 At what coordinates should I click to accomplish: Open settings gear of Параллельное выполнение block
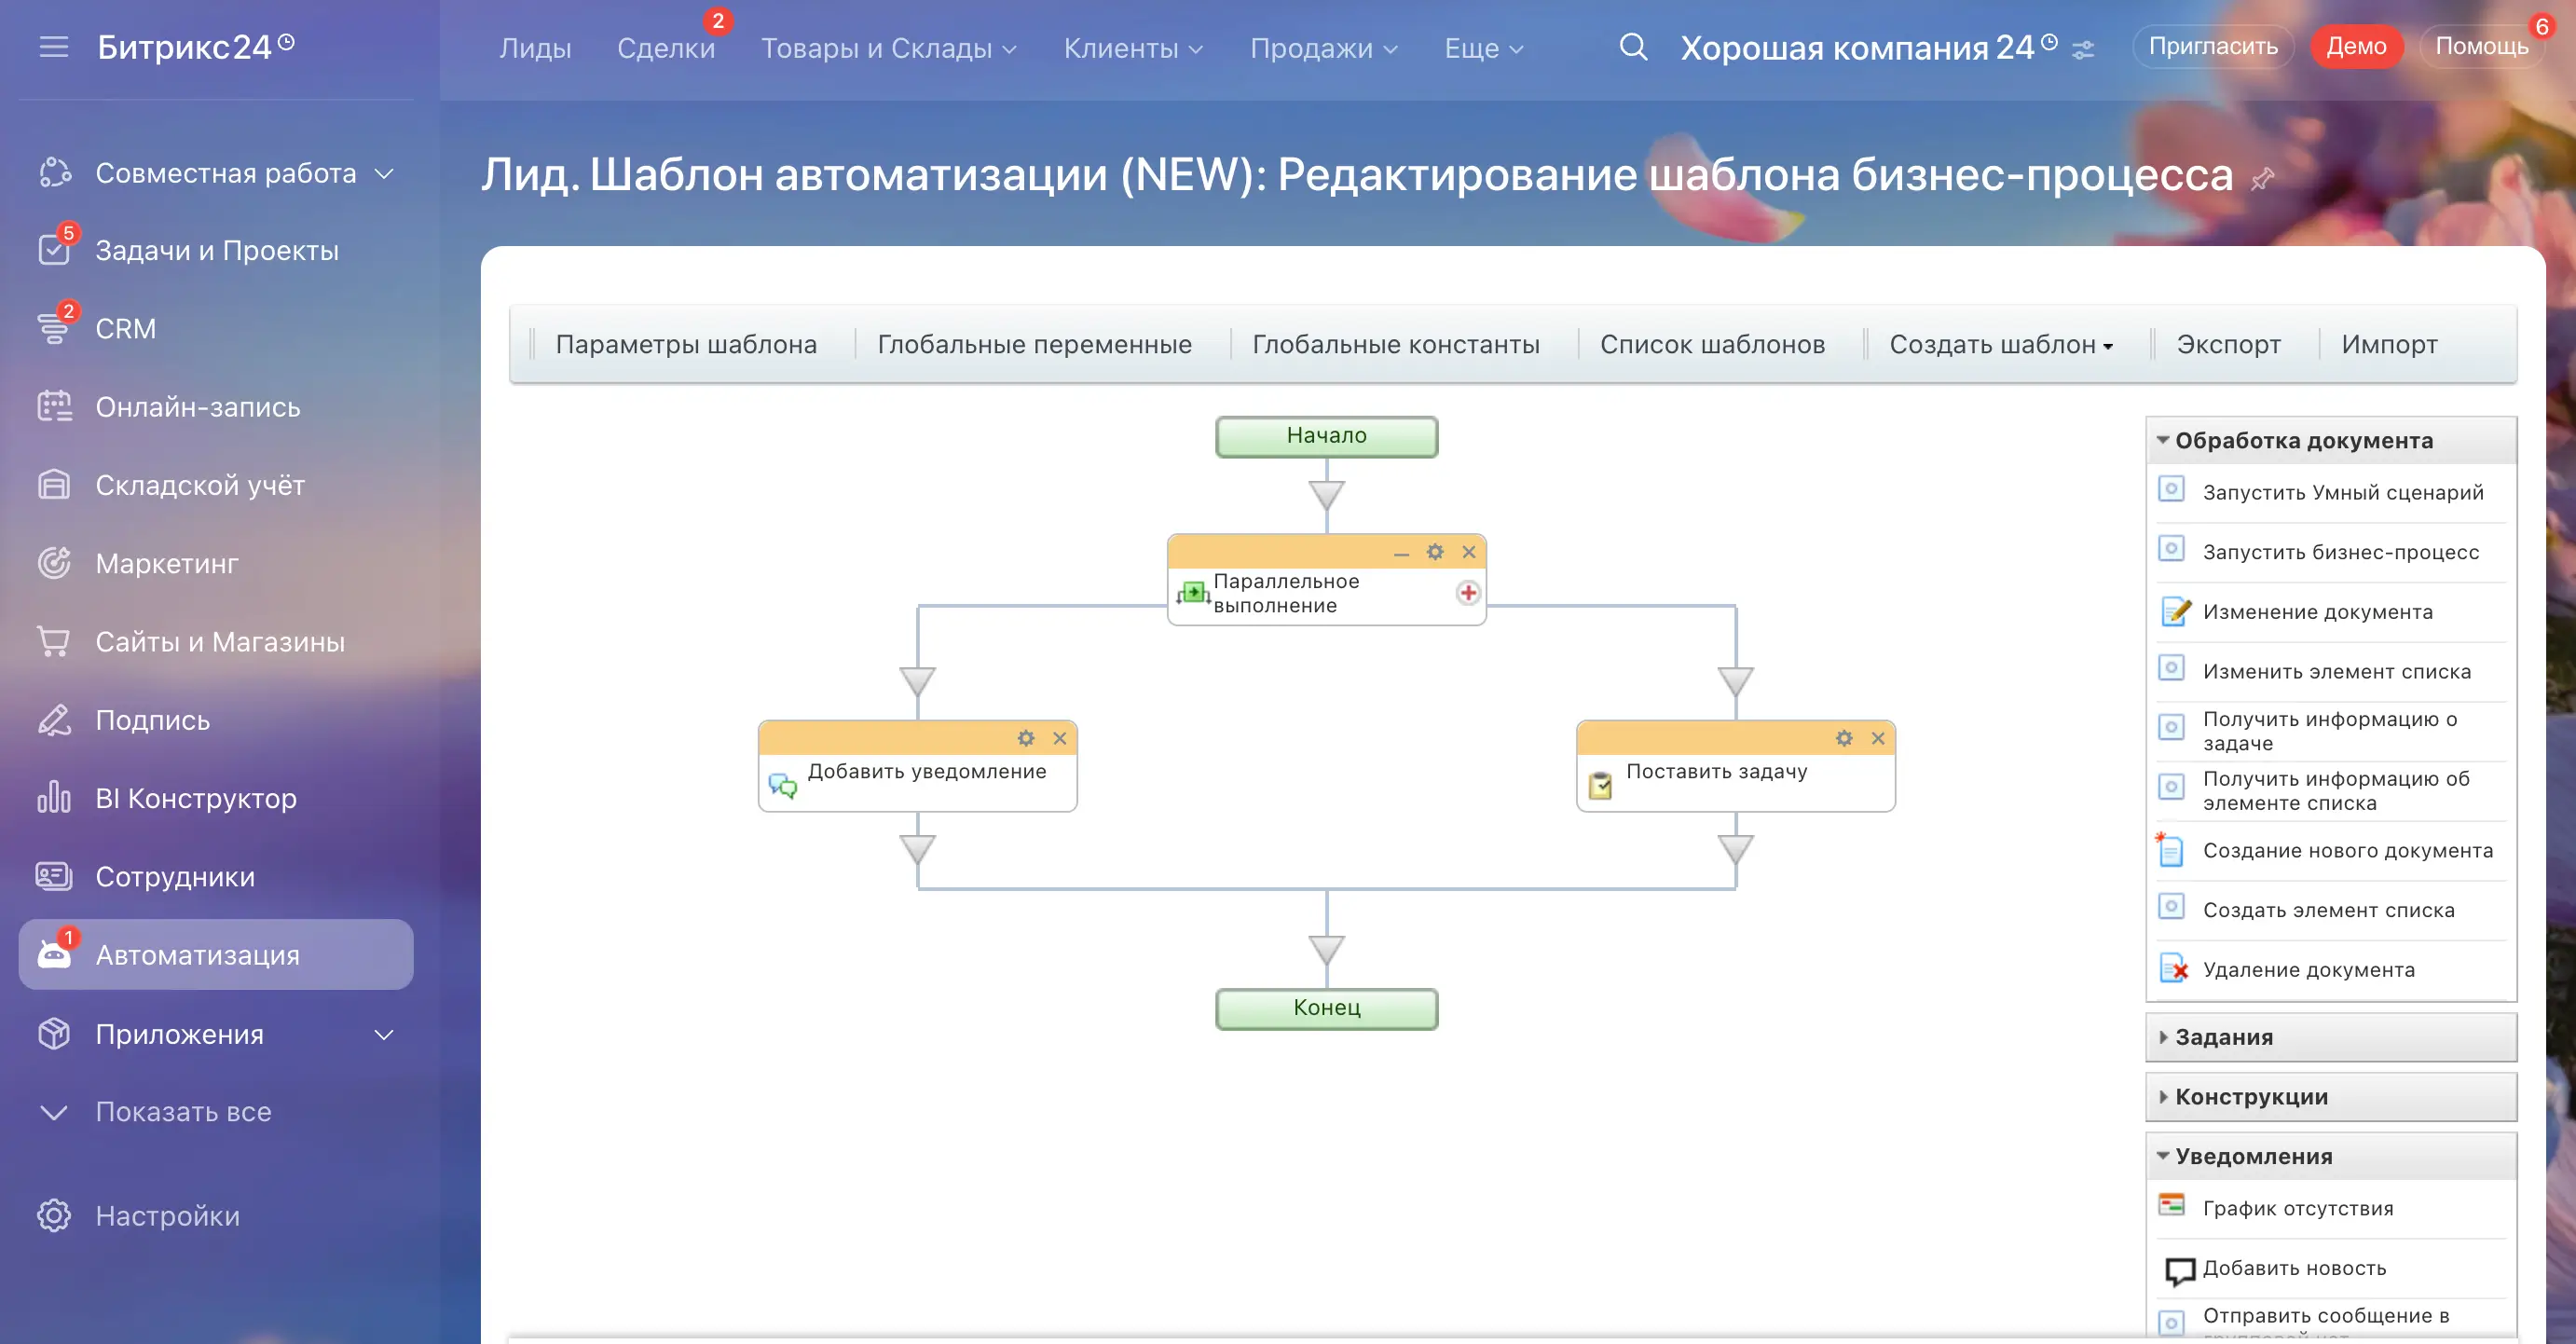tap(1435, 552)
